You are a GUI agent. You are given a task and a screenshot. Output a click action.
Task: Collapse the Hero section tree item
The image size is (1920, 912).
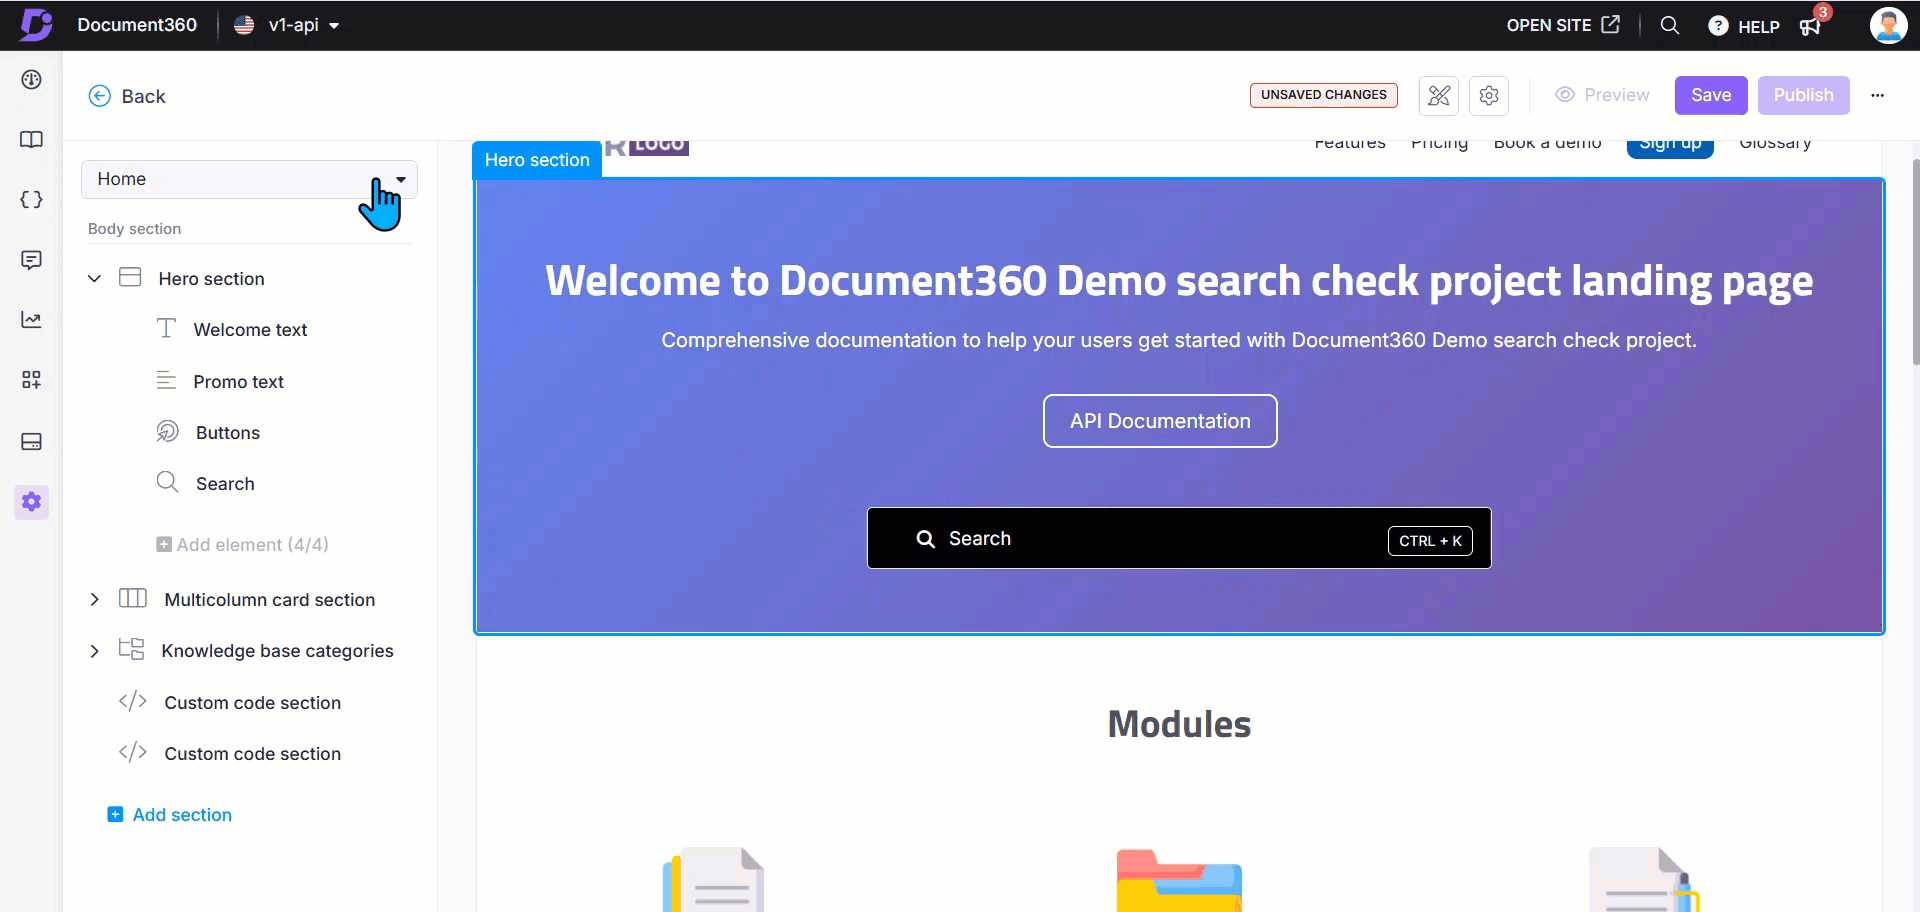94,279
